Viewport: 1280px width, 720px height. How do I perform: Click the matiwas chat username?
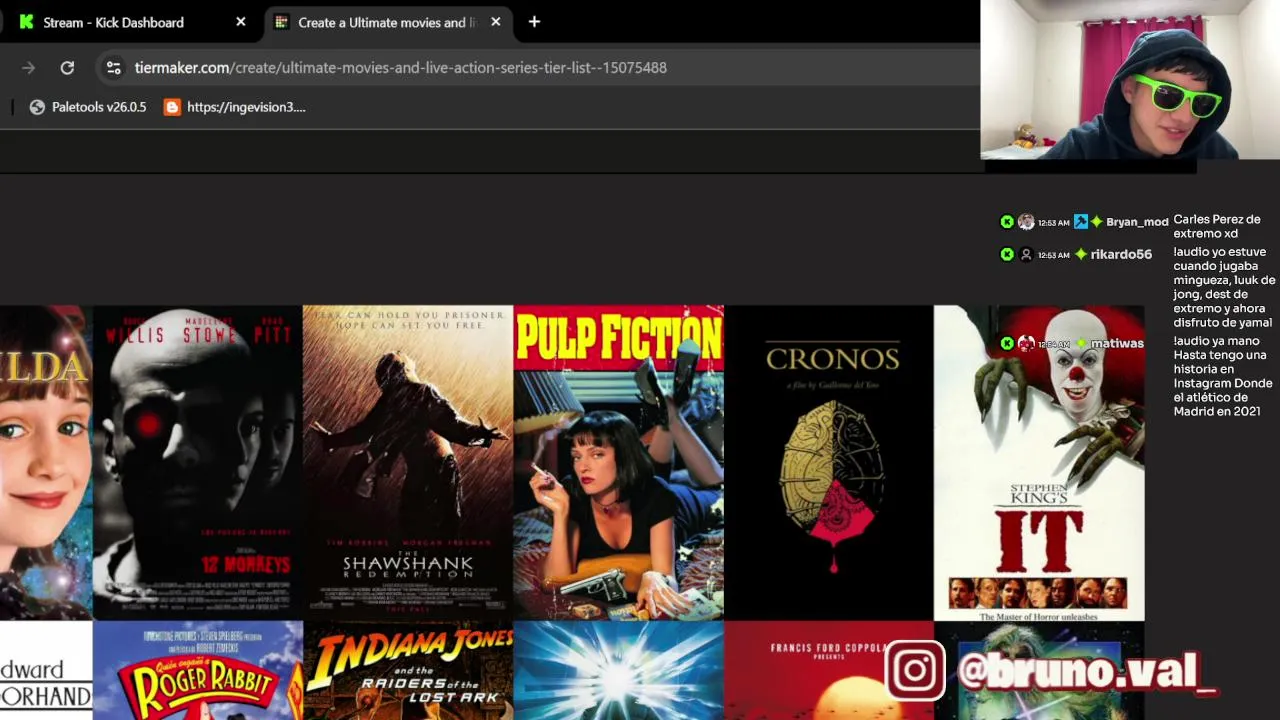pos(1117,344)
